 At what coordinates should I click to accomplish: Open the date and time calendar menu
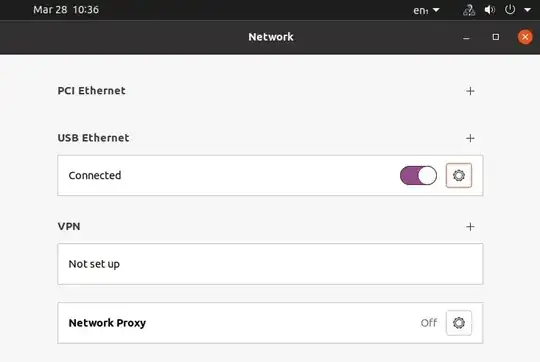pos(66,10)
